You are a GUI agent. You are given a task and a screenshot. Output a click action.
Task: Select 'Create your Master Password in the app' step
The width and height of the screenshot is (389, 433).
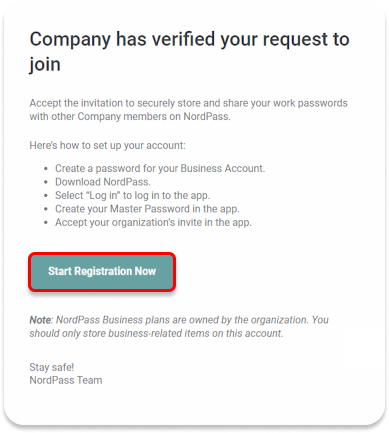[x=147, y=209]
